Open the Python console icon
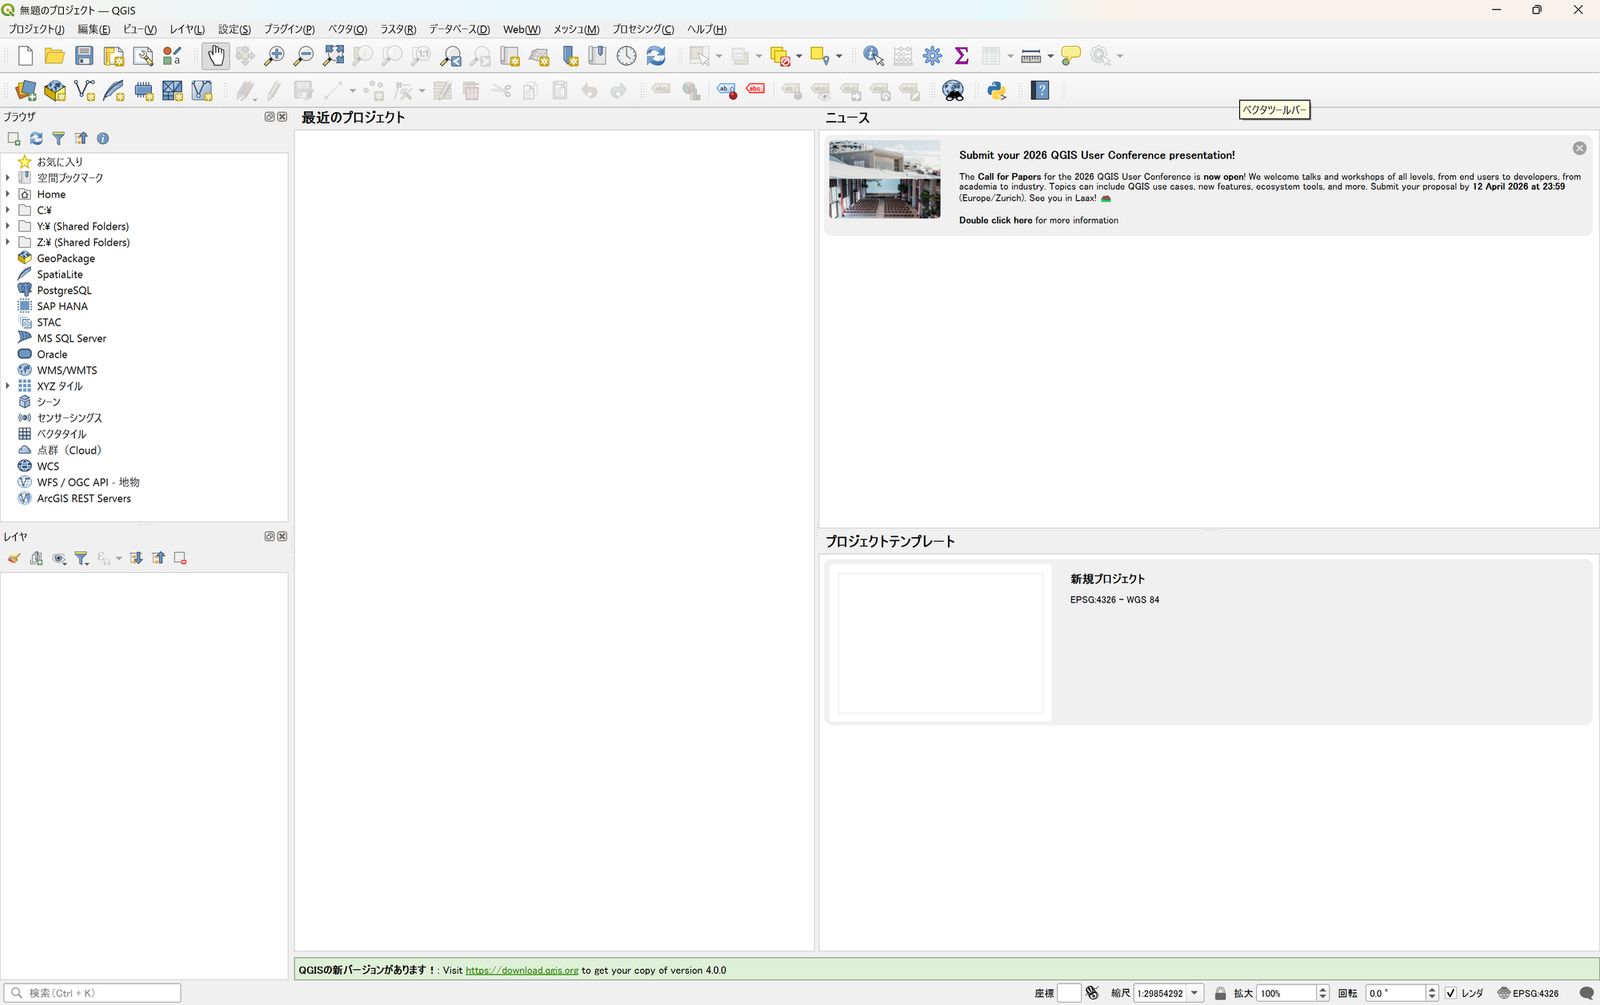The image size is (1600, 1005). 996,91
